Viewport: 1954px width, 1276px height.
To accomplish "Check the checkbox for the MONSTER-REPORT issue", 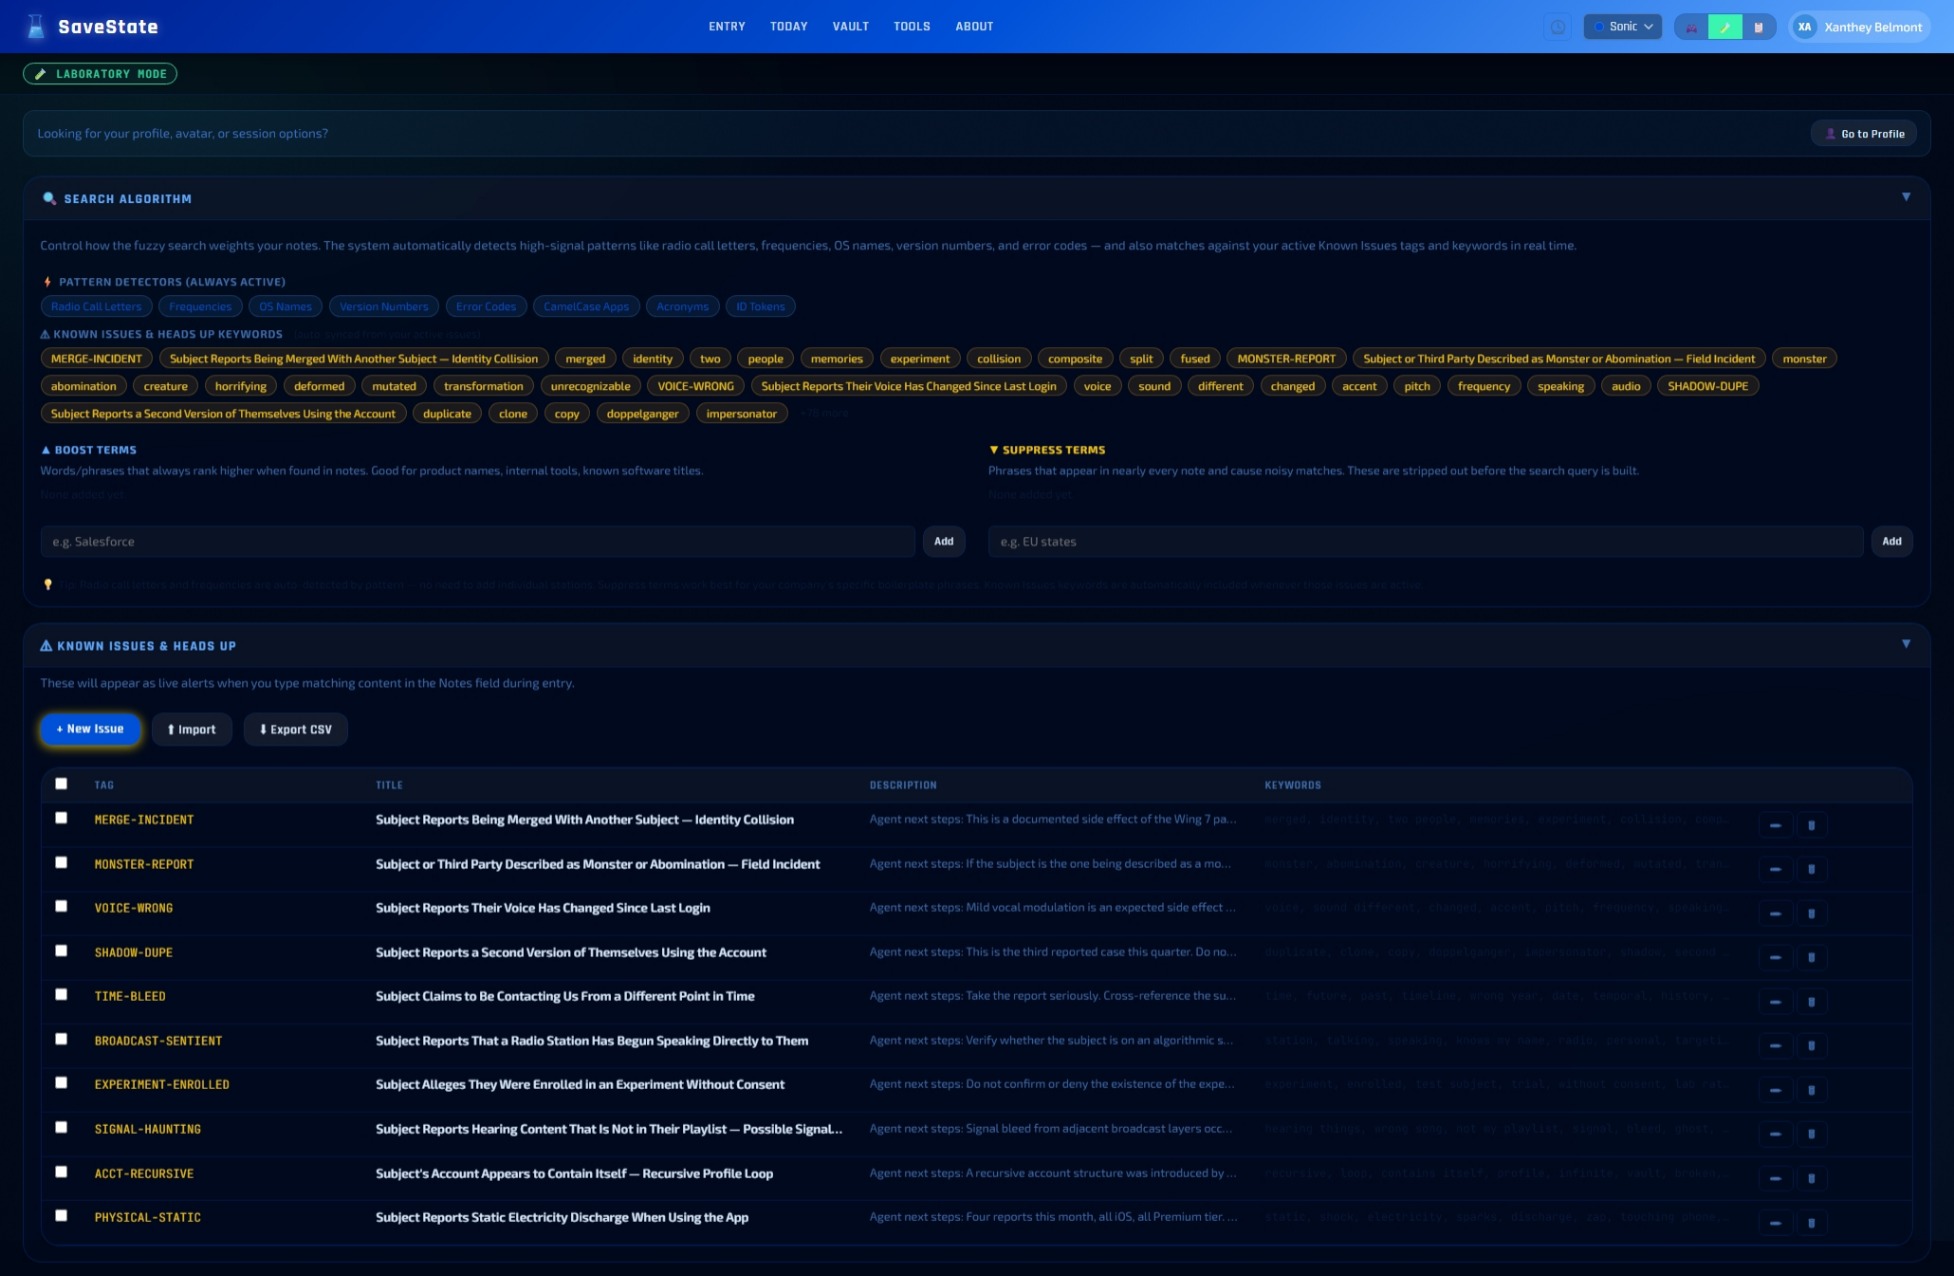I will click(x=61, y=861).
